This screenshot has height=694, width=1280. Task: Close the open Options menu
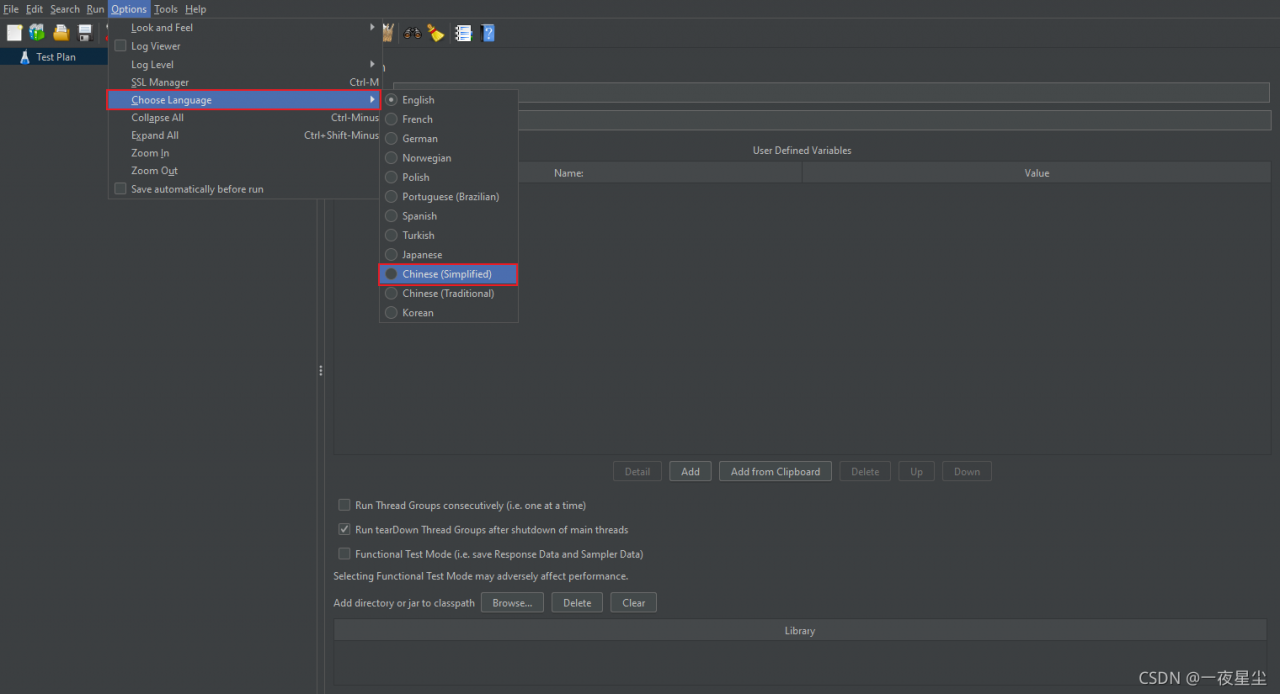[129, 9]
